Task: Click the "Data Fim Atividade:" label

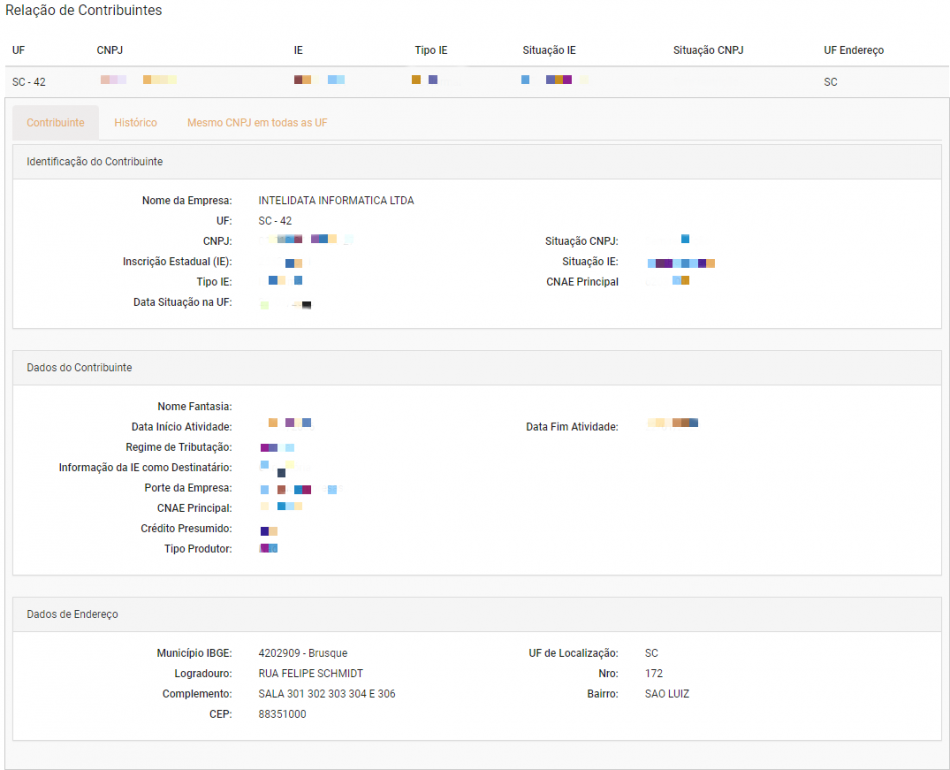Action: [x=572, y=427]
